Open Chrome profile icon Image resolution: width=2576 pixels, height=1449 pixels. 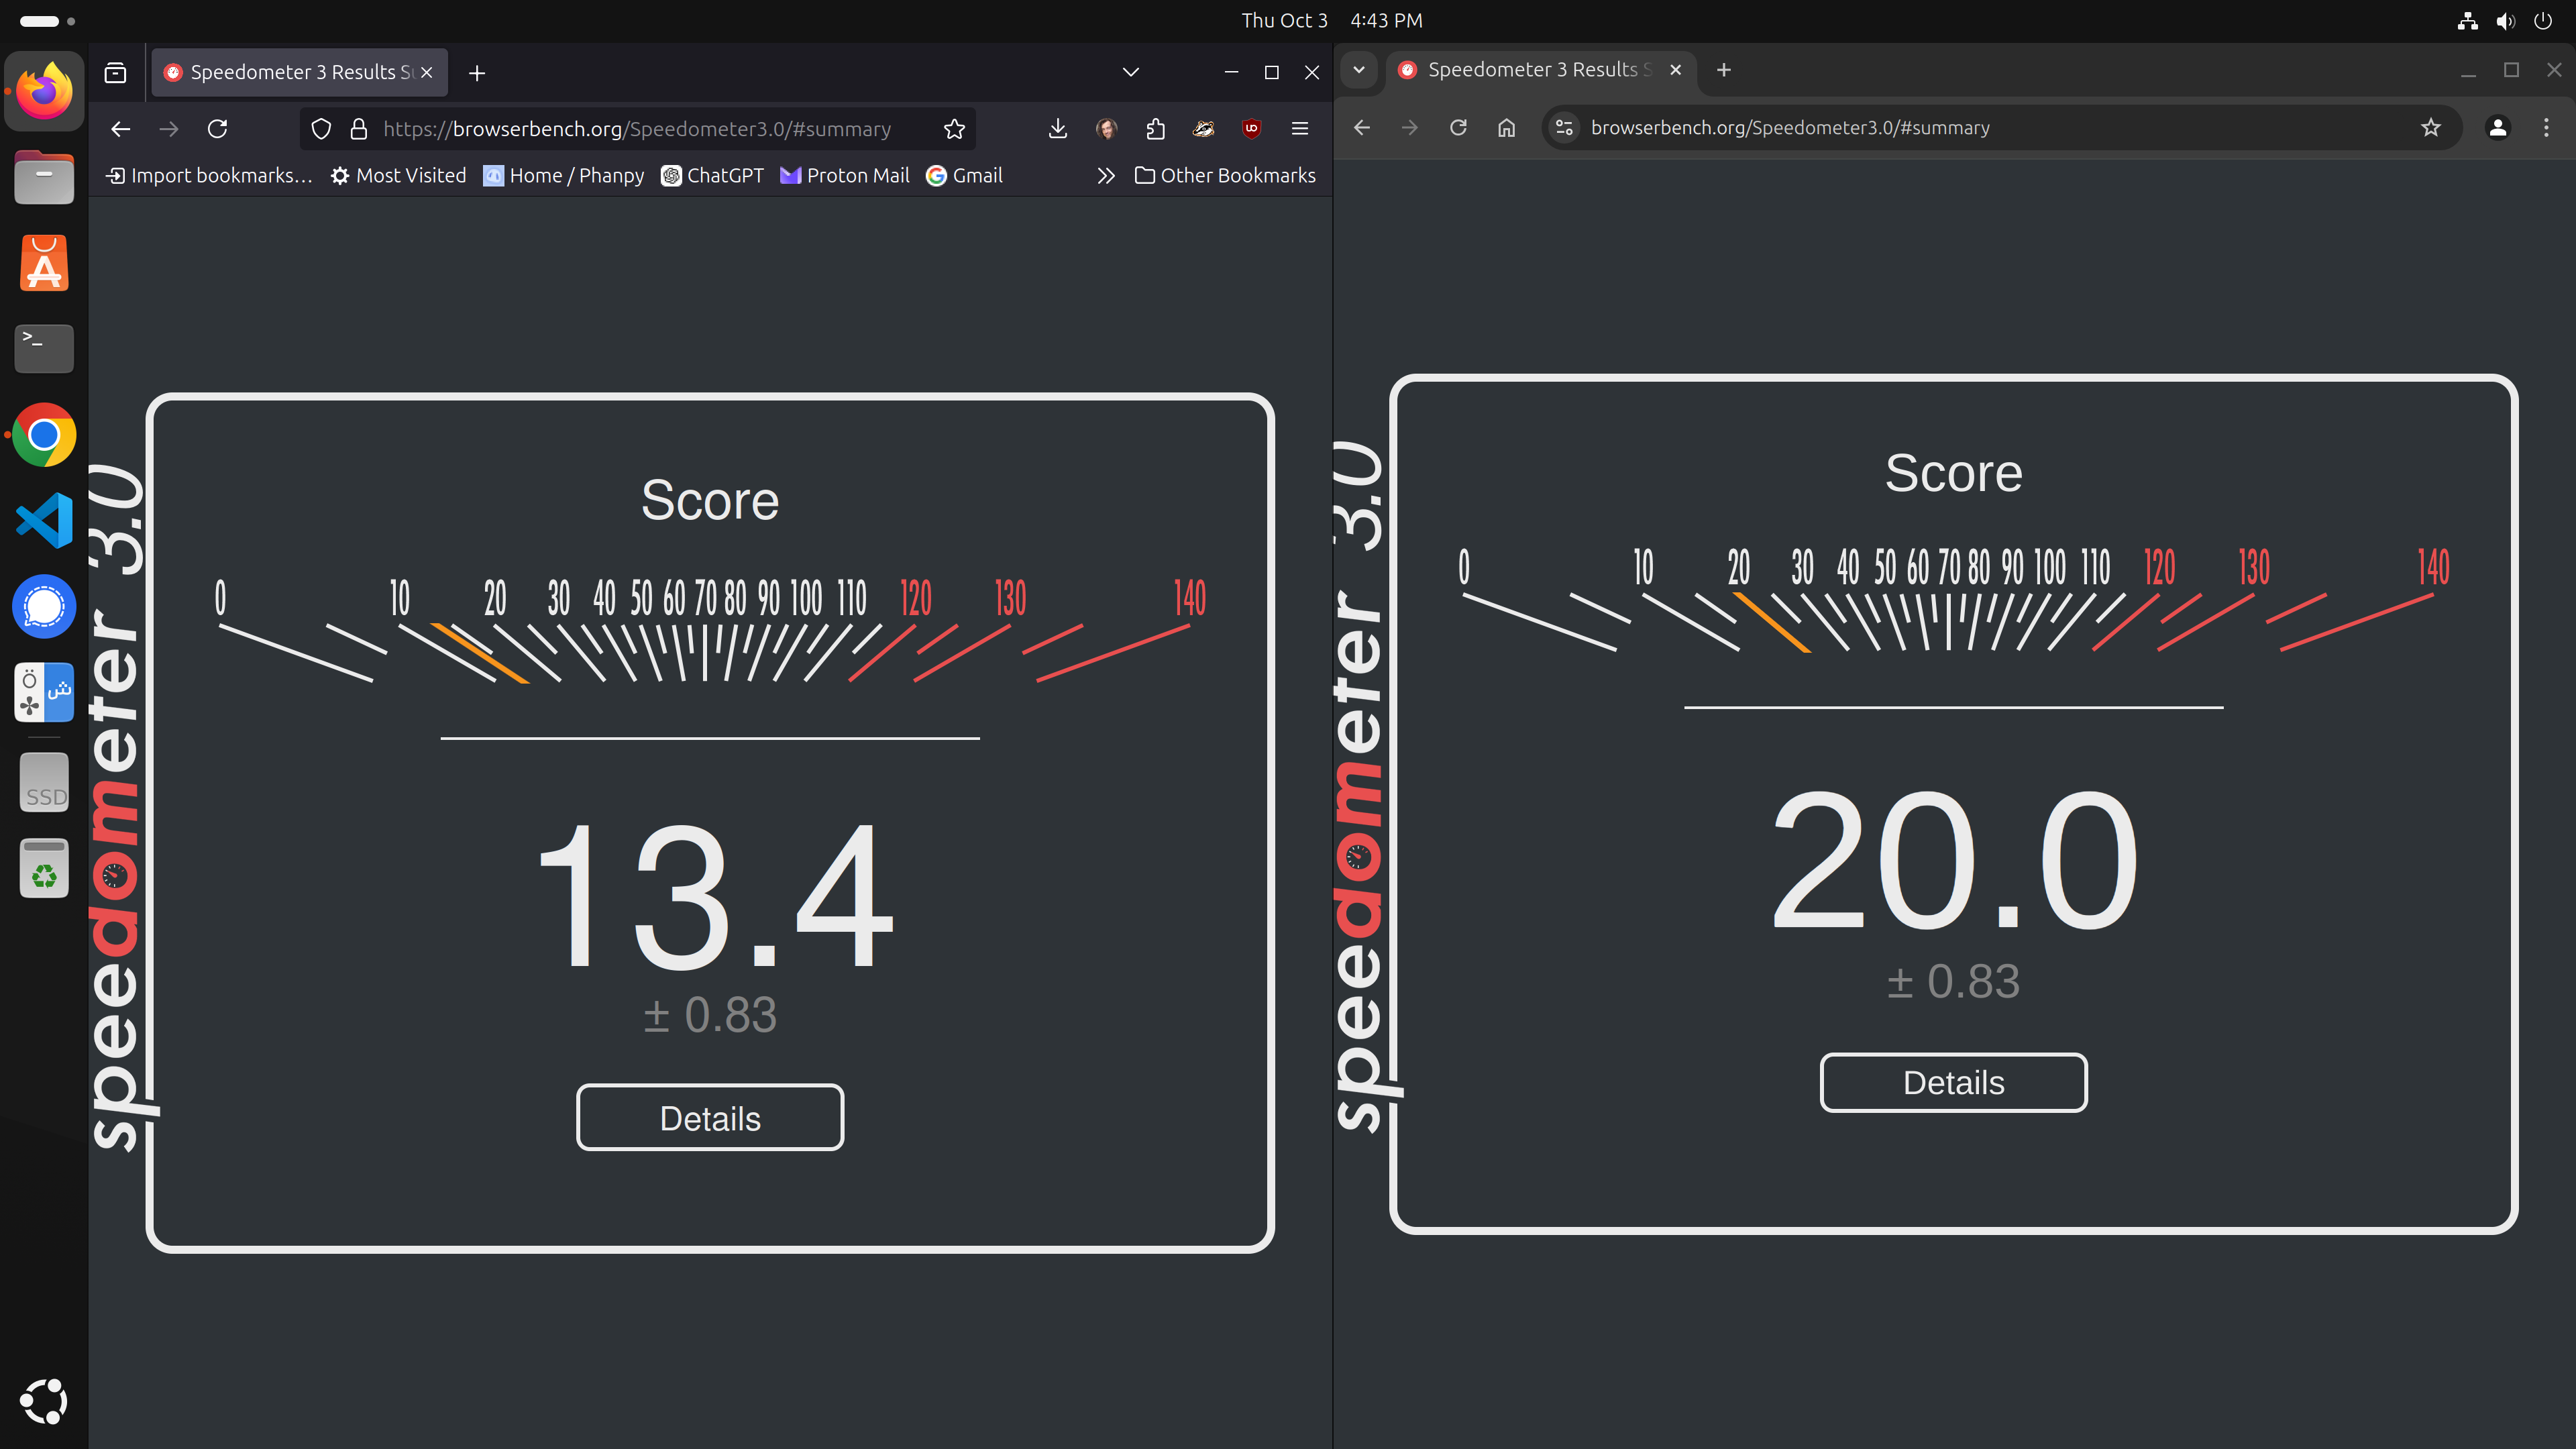[2498, 127]
